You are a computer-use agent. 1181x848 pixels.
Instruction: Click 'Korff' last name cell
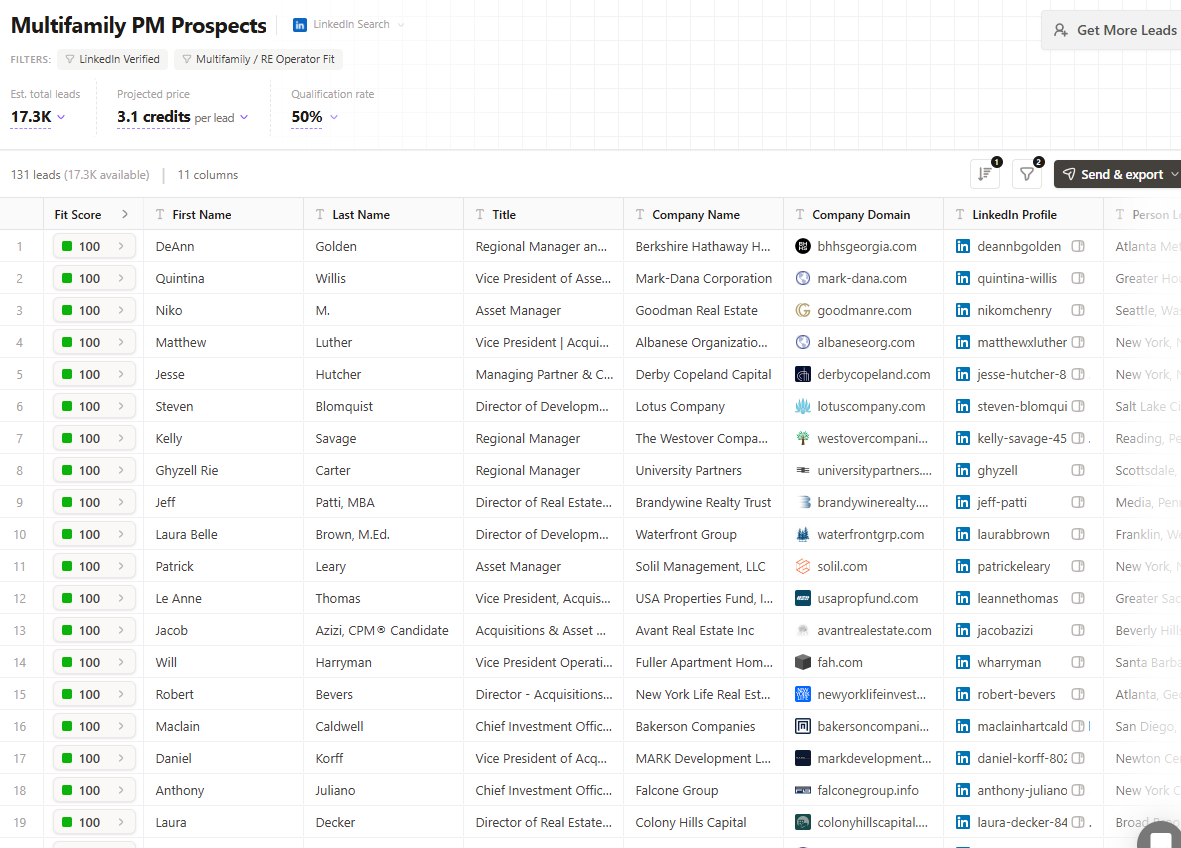point(383,758)
